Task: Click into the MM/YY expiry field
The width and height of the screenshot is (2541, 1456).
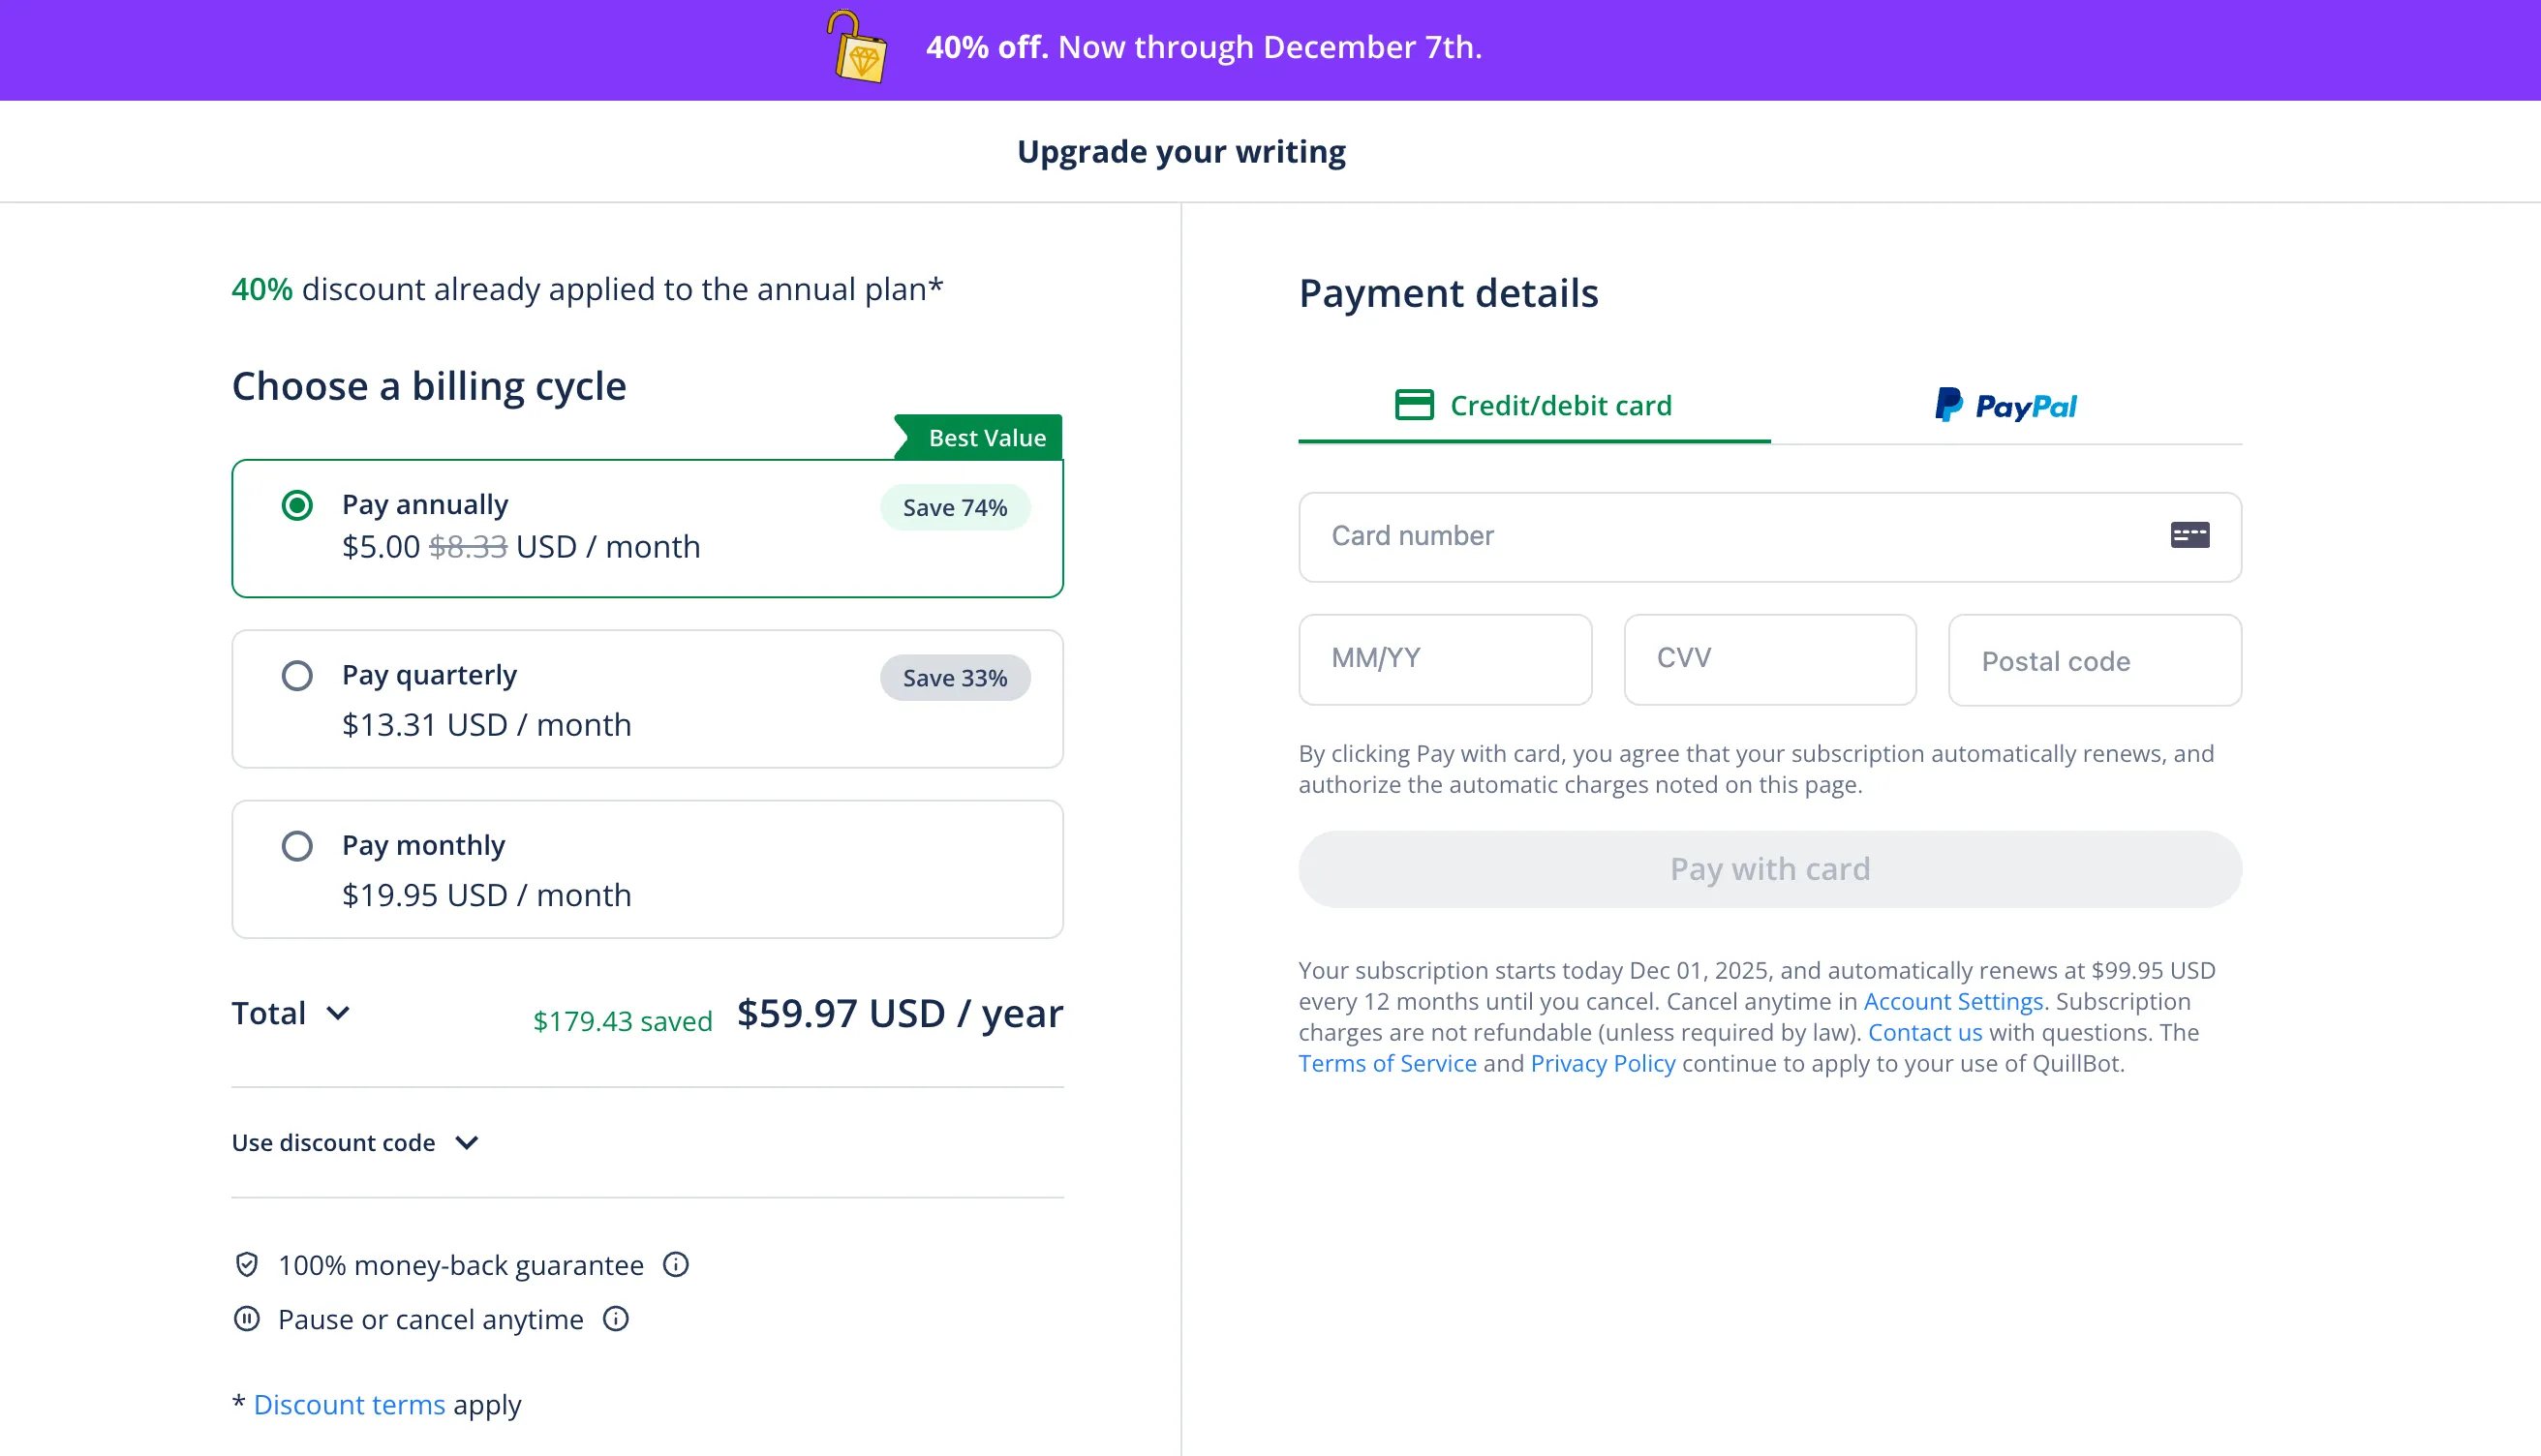Action: click(1444, 659)
